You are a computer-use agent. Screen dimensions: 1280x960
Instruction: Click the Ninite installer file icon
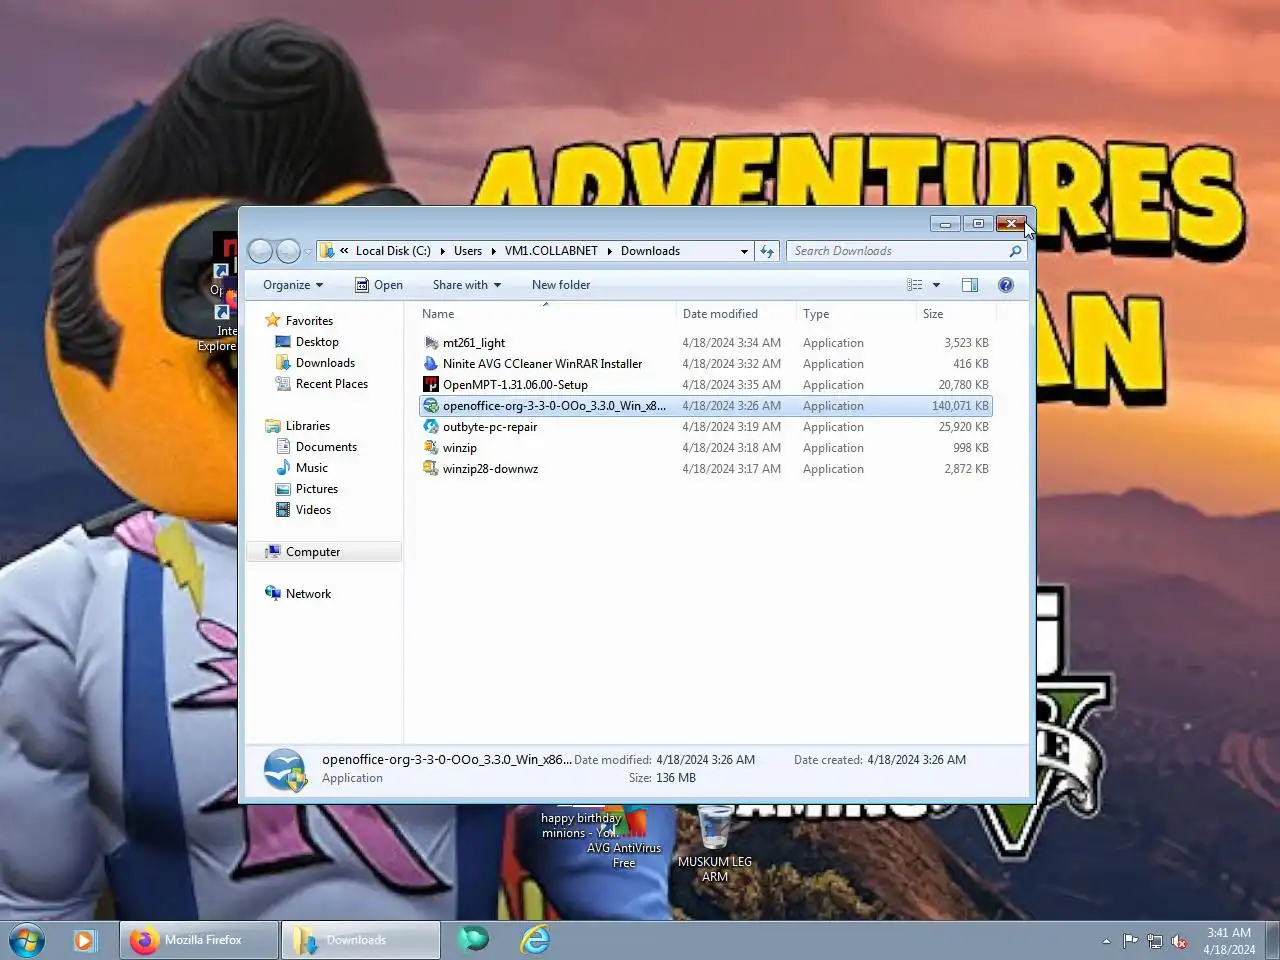(x=431, y=364)
